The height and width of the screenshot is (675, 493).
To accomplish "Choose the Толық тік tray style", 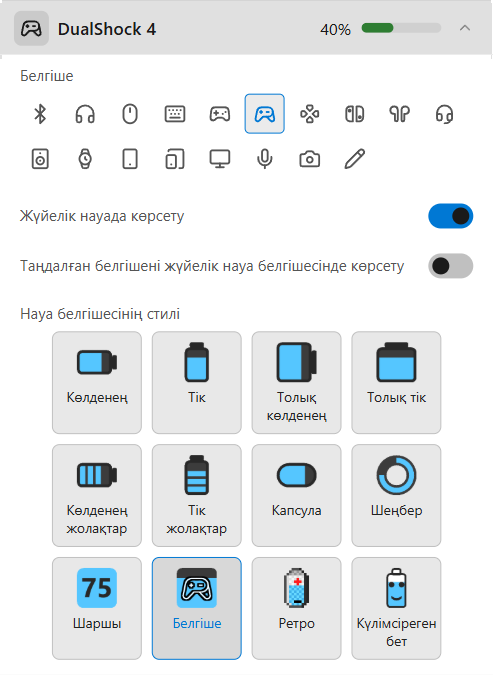I will [397, 383].
